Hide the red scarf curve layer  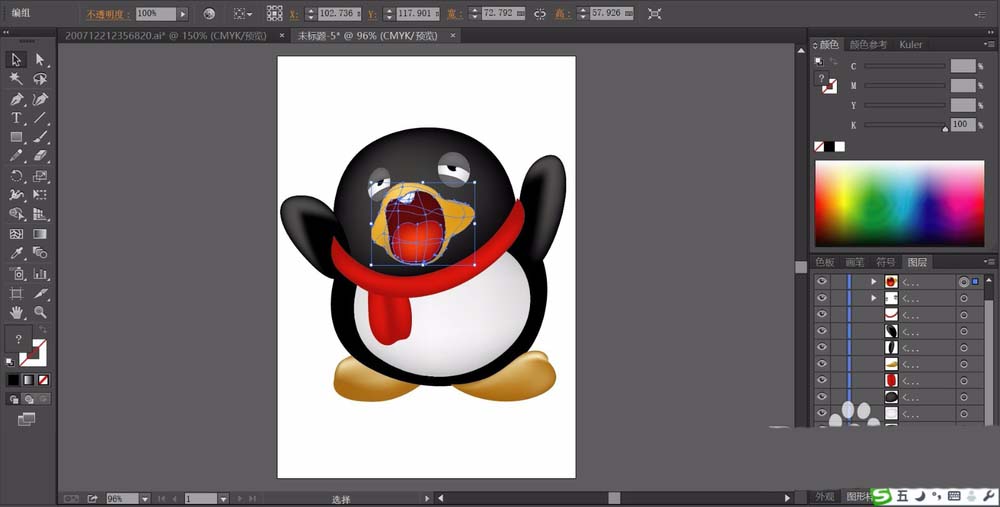[822, 314]
